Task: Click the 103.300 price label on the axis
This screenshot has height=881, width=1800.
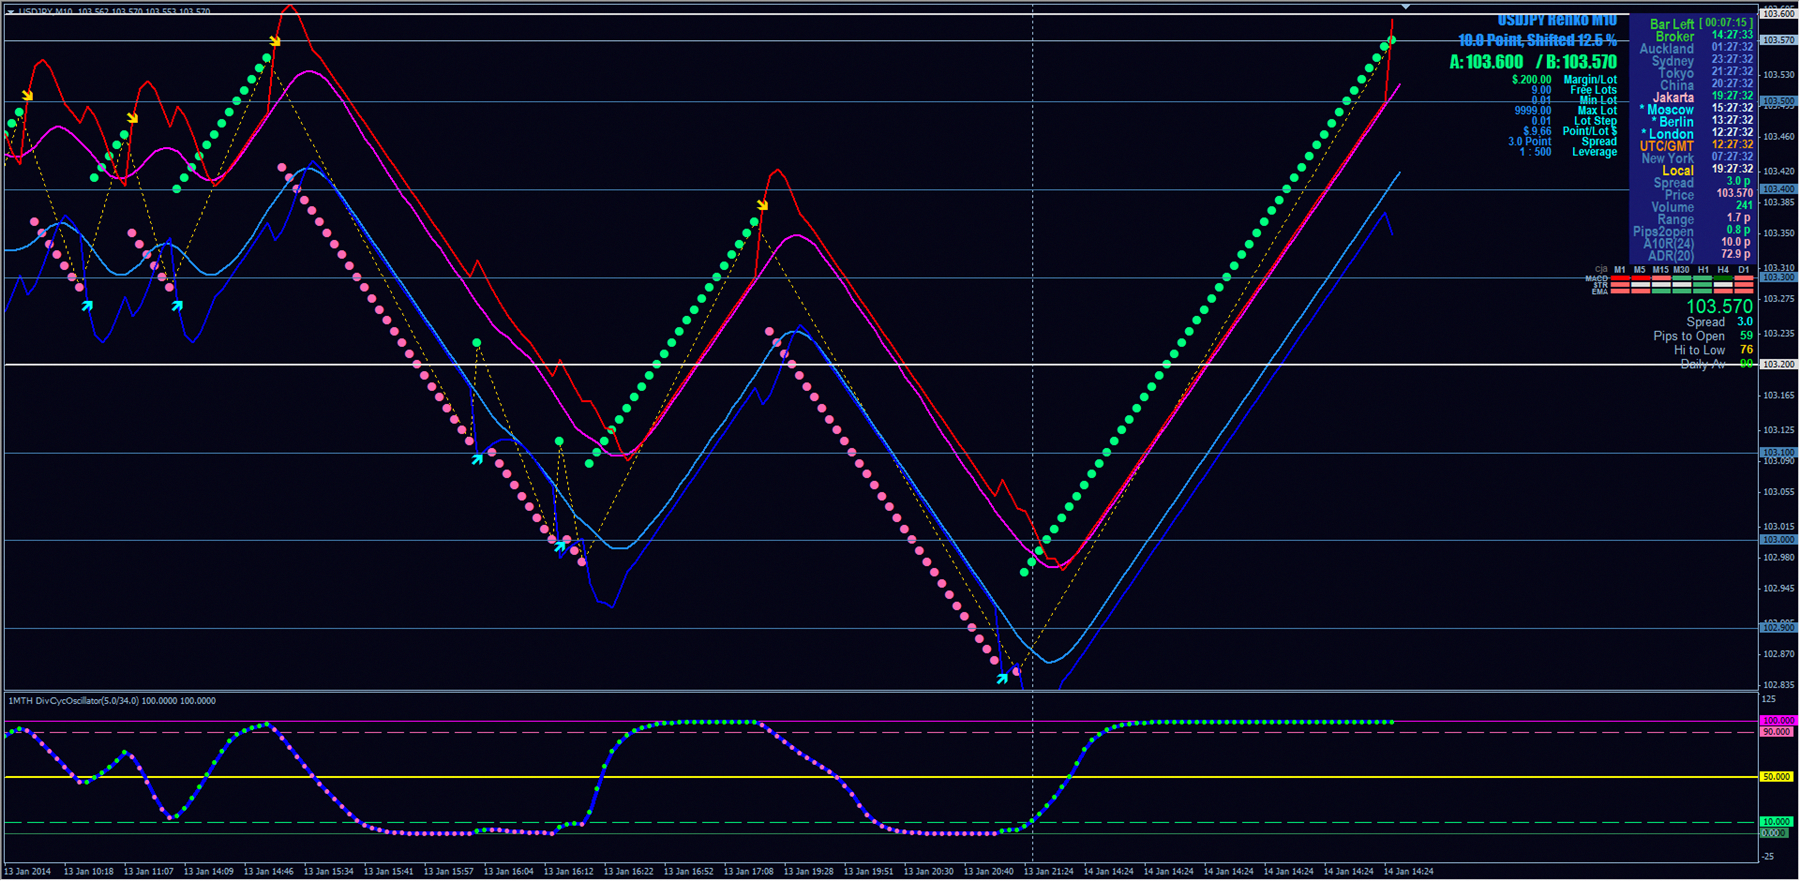Action: pos(1778,277)
